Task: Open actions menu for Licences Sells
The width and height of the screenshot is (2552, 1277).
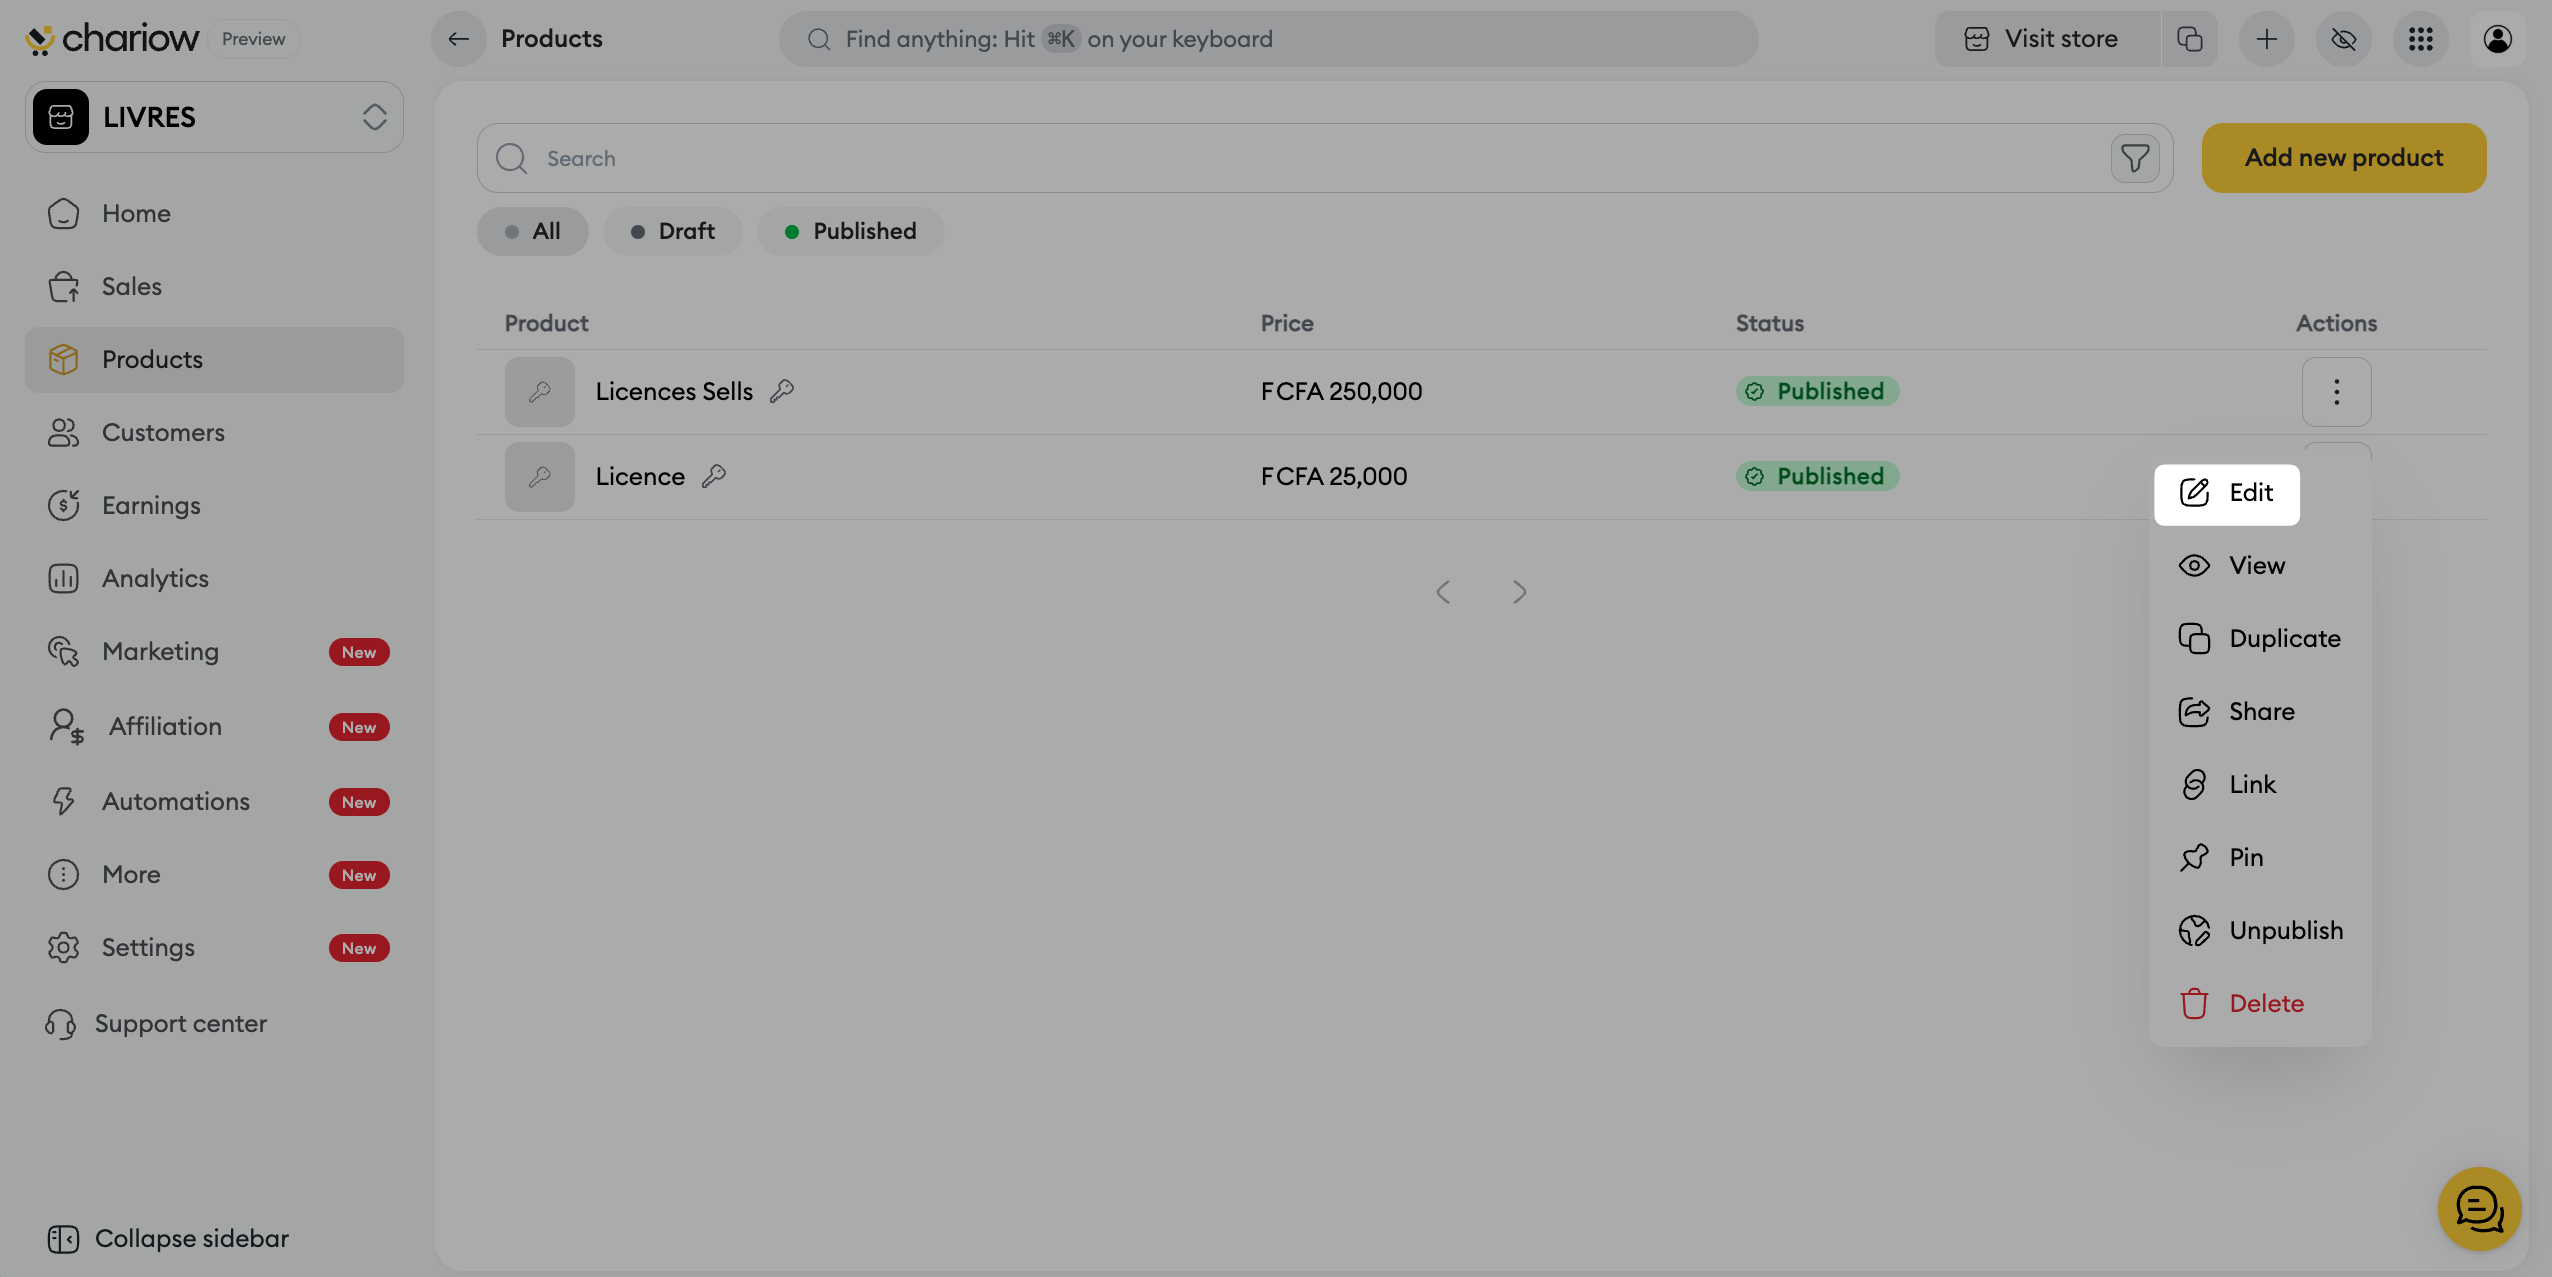Action: [2336, 391]
